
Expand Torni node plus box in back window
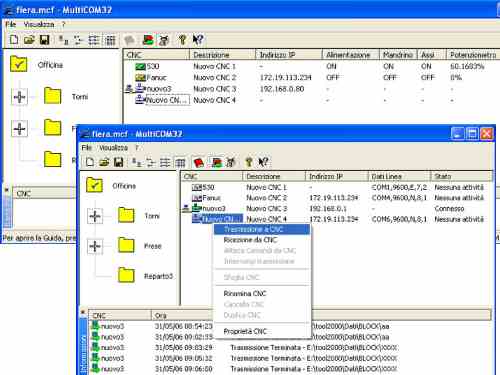(x=19, y=97)
